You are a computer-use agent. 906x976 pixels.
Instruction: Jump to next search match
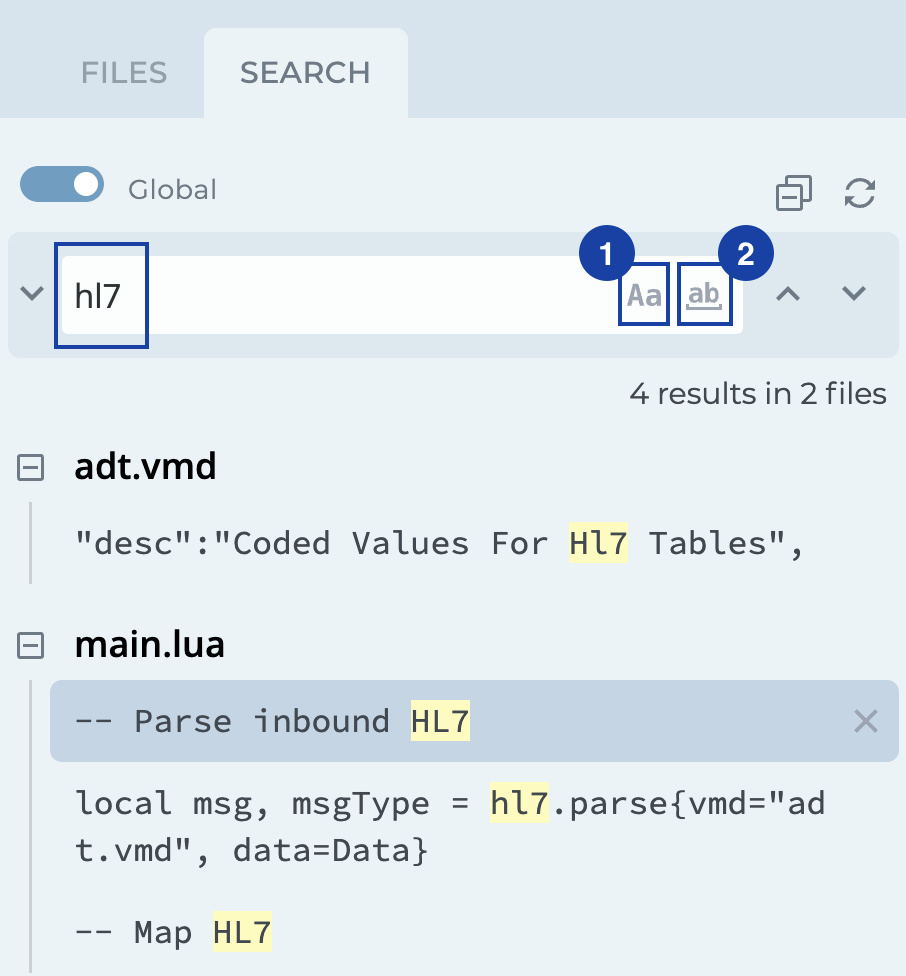point(853,294)
